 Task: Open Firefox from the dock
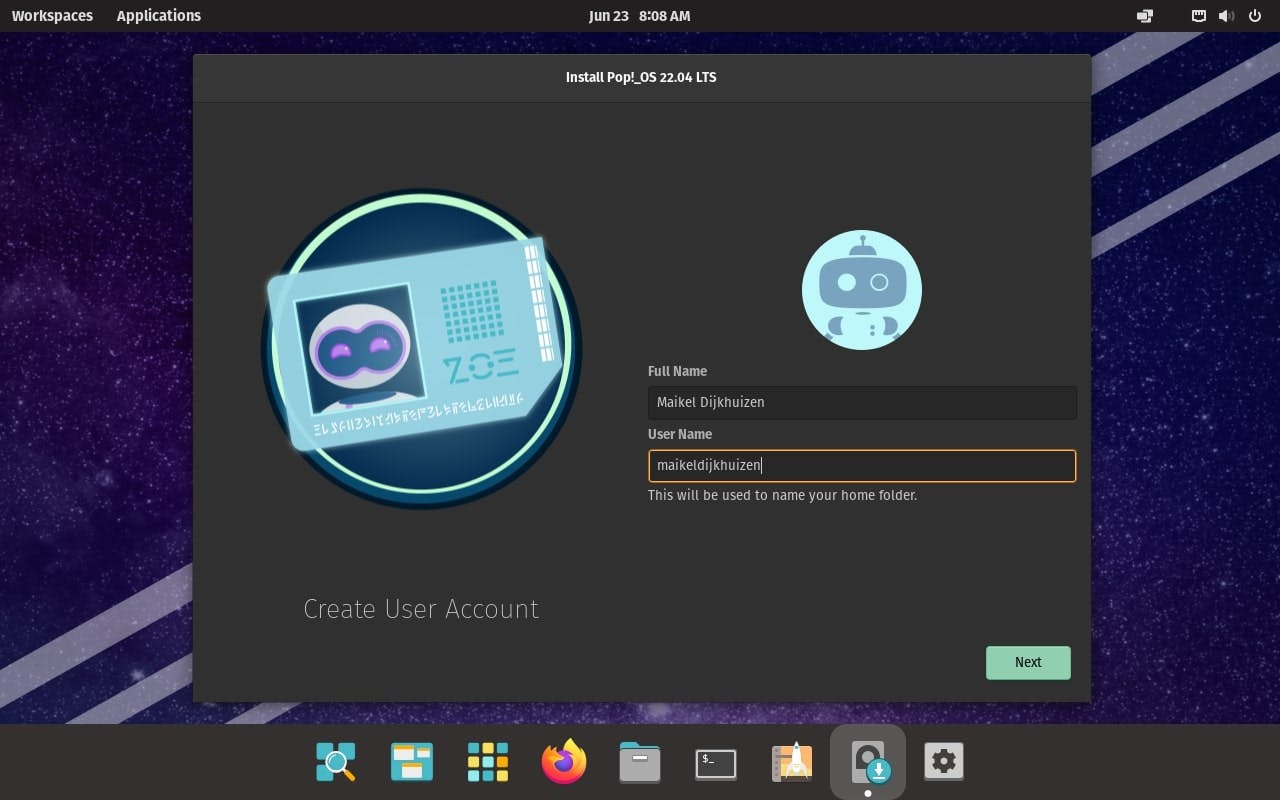[563, 761]
